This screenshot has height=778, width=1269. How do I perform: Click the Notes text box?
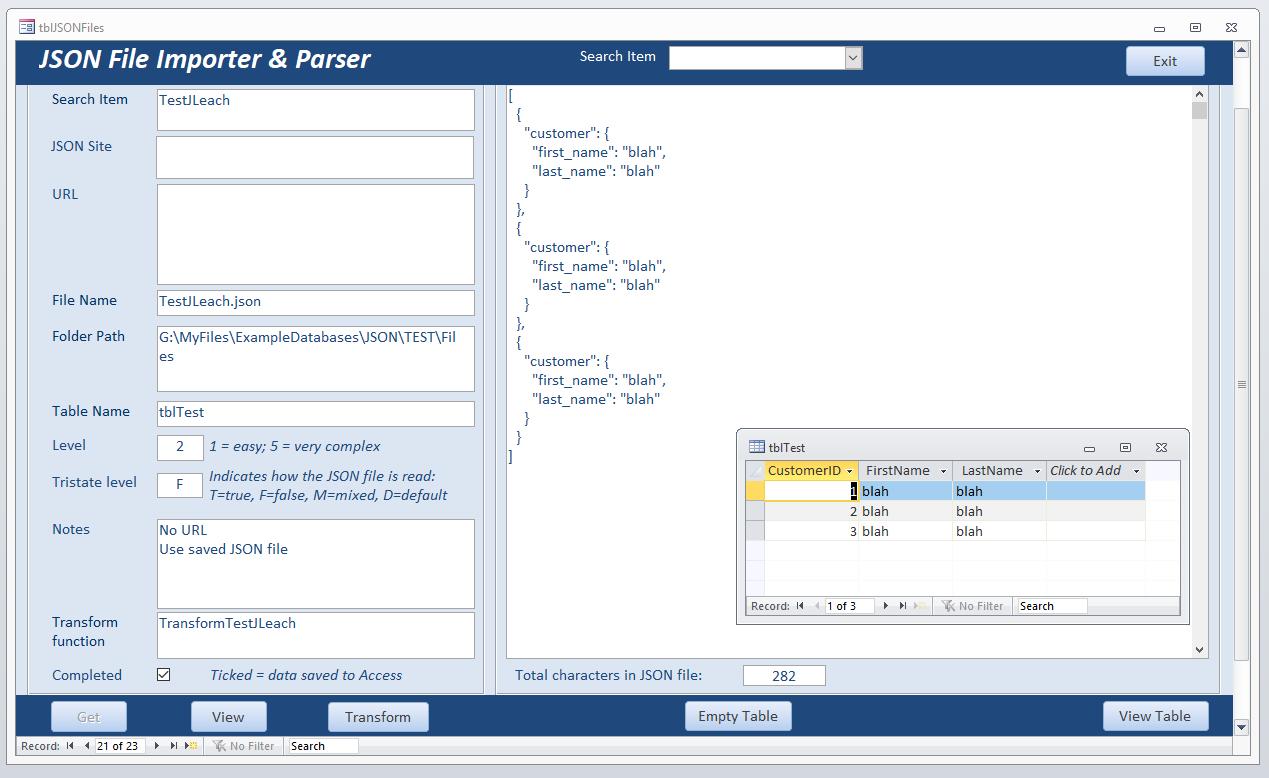[316, 564]
